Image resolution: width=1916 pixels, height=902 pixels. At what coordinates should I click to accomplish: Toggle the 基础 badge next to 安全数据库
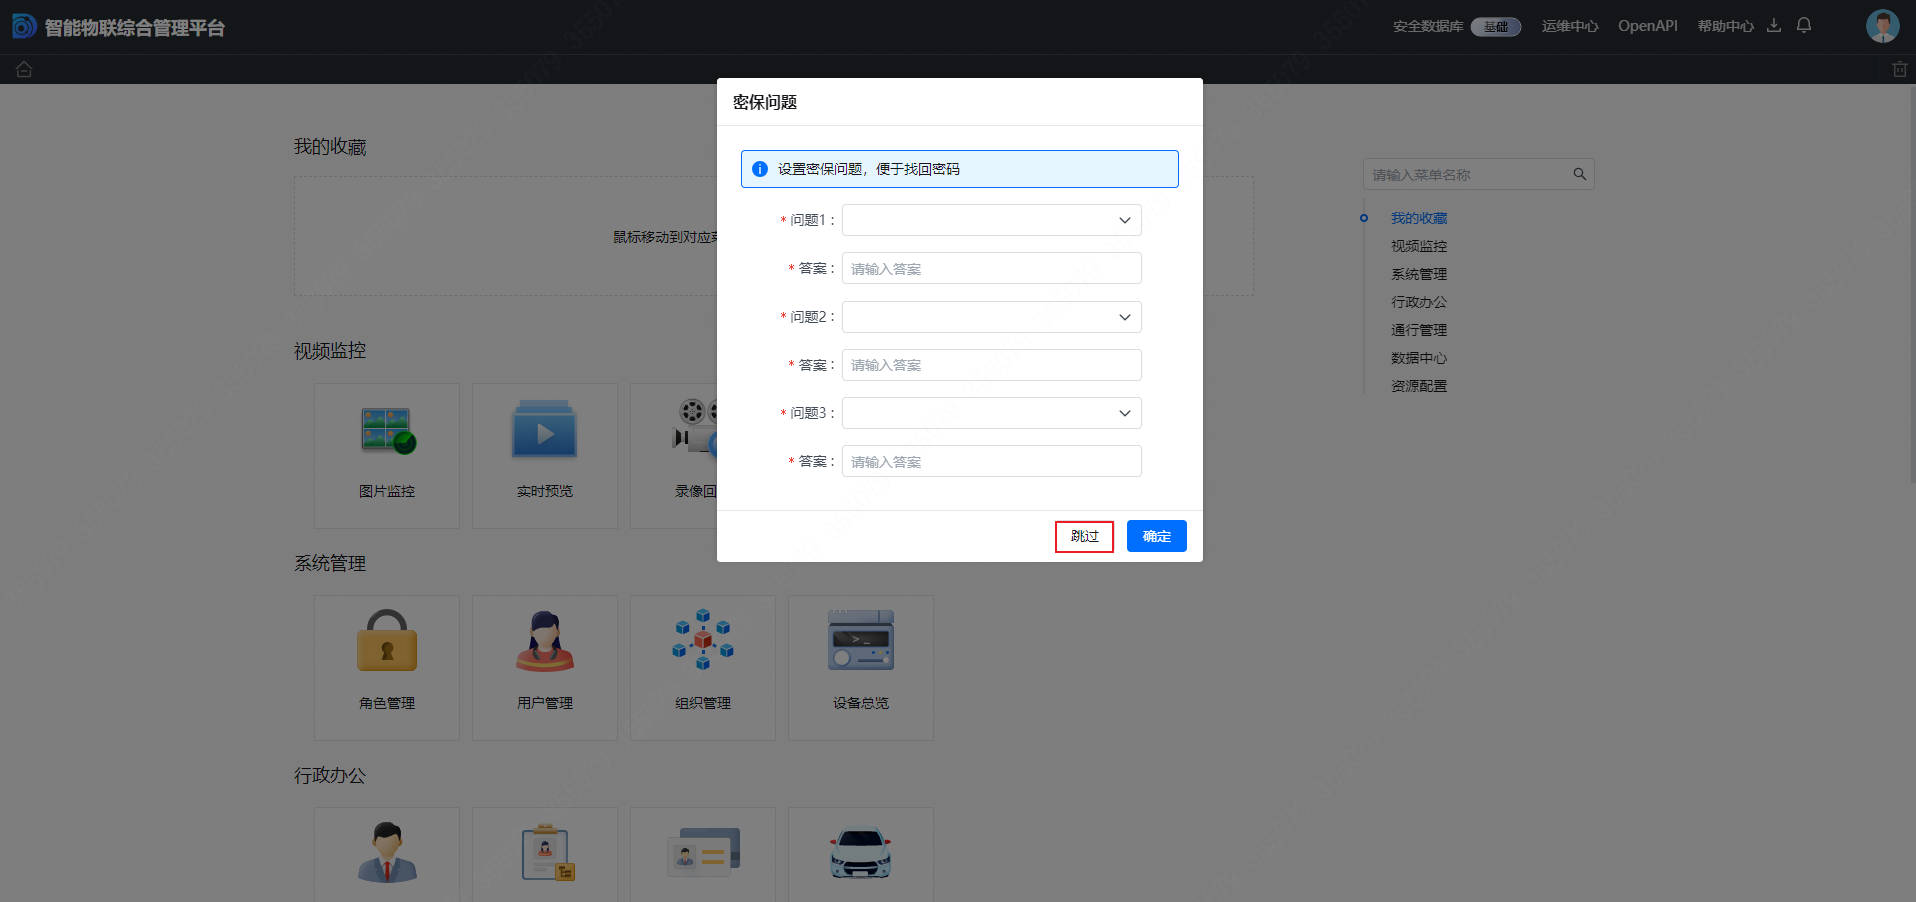coord(1495,27)
